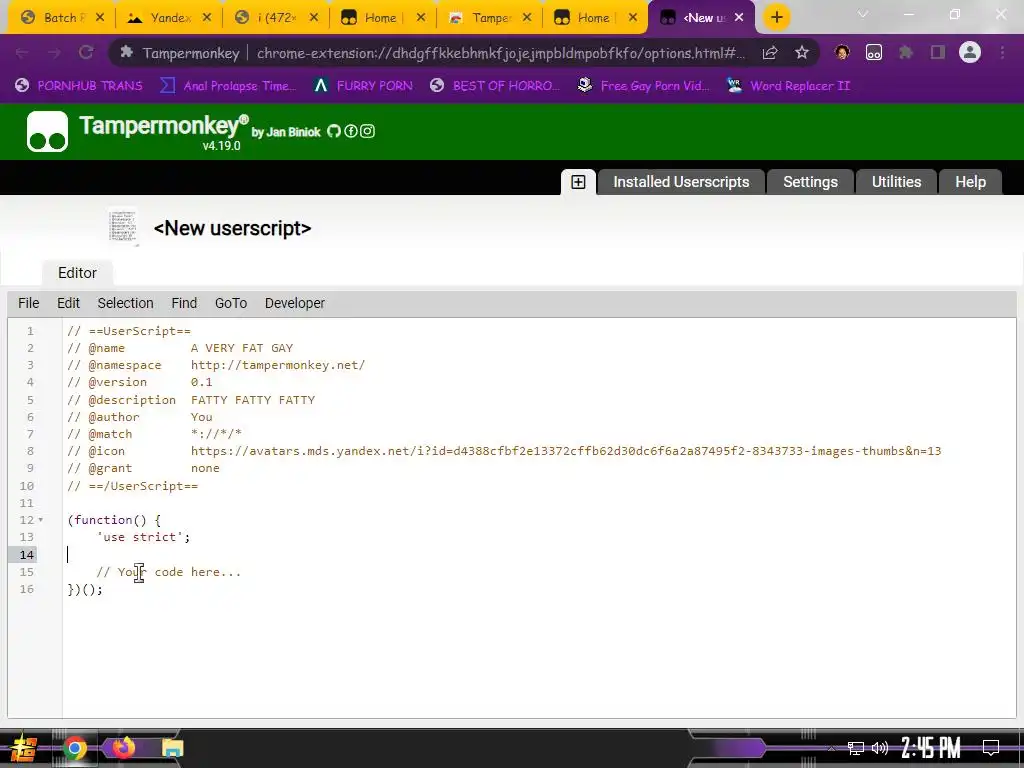
Task: Click the Tampermonkey logo icon
Action: point(47,131)
